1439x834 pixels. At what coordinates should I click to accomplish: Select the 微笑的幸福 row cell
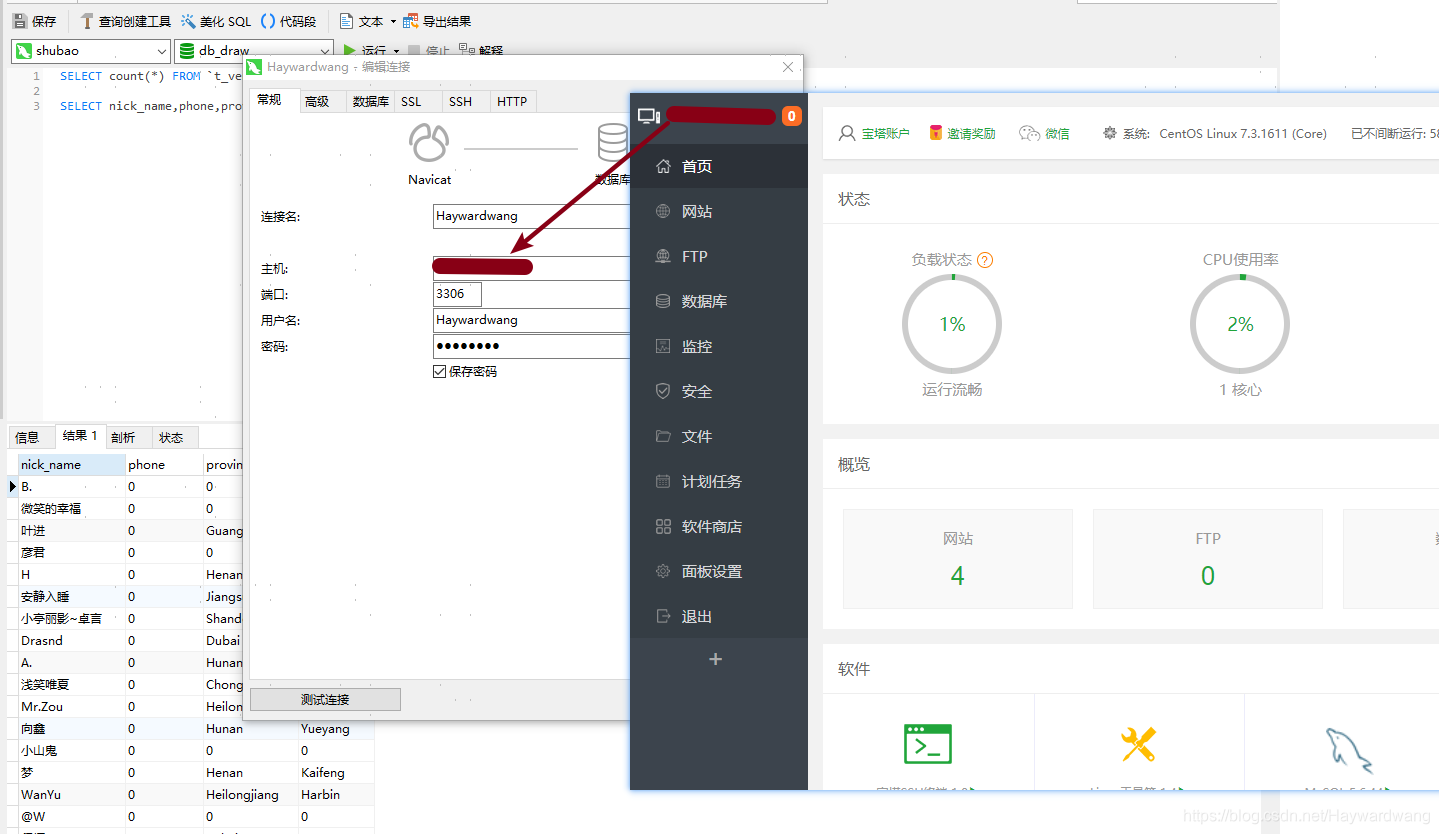point(72,509)
